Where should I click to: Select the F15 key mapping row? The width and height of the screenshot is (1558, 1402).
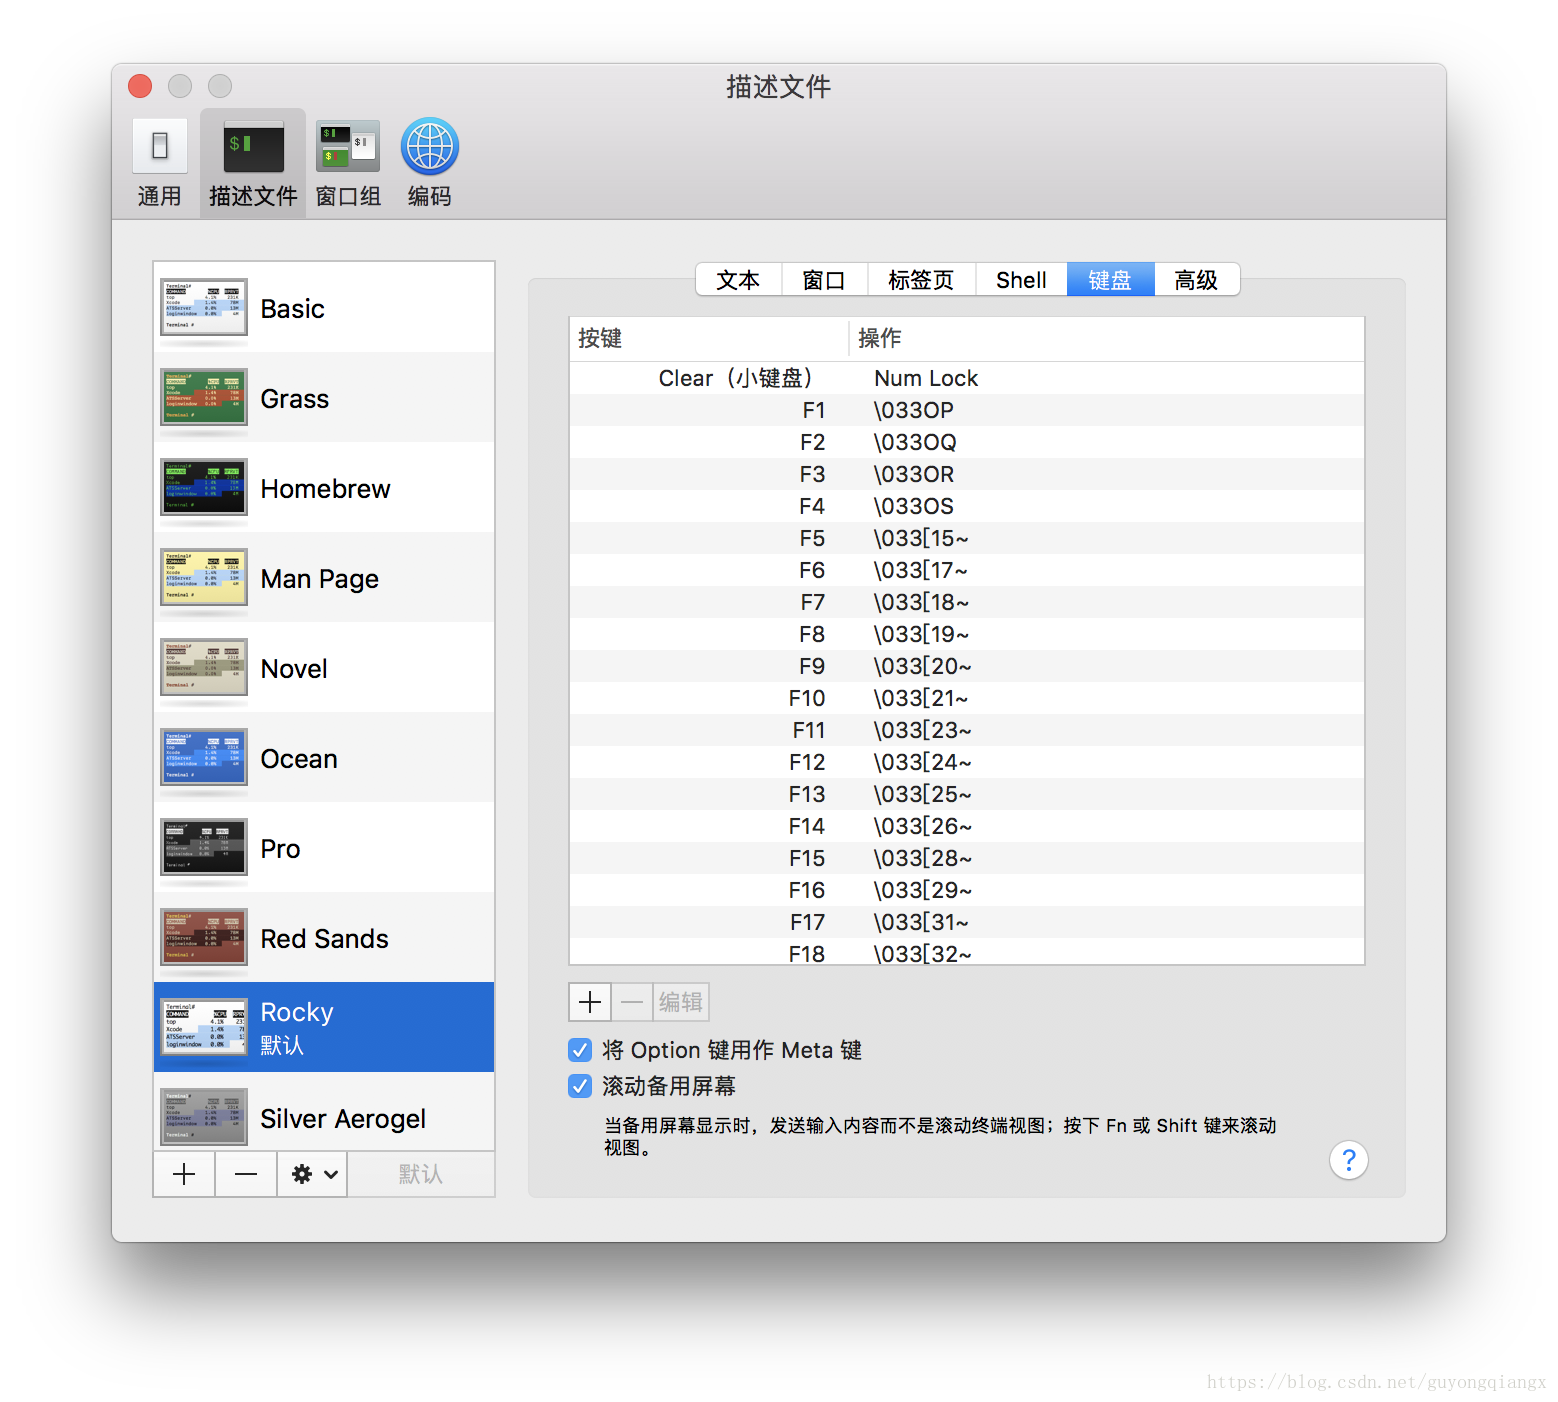point(967,858)
